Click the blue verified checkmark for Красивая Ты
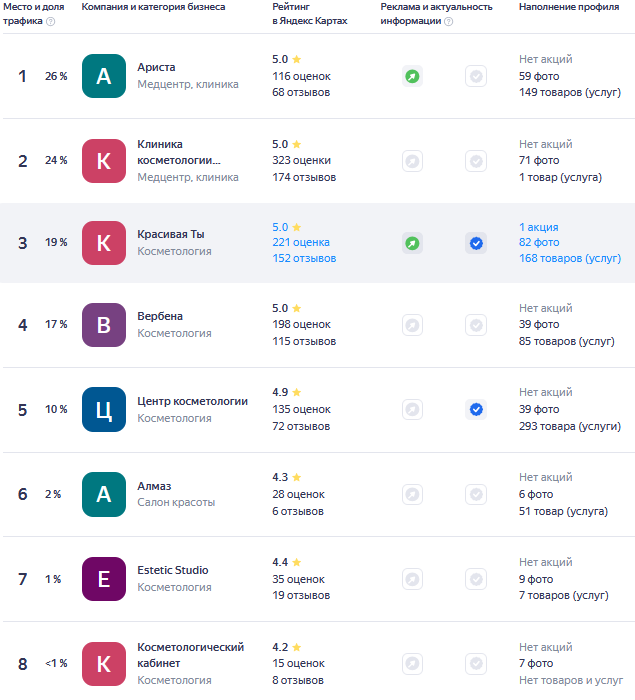This screenshot has width=635, height=700. (x=476, y=243)
